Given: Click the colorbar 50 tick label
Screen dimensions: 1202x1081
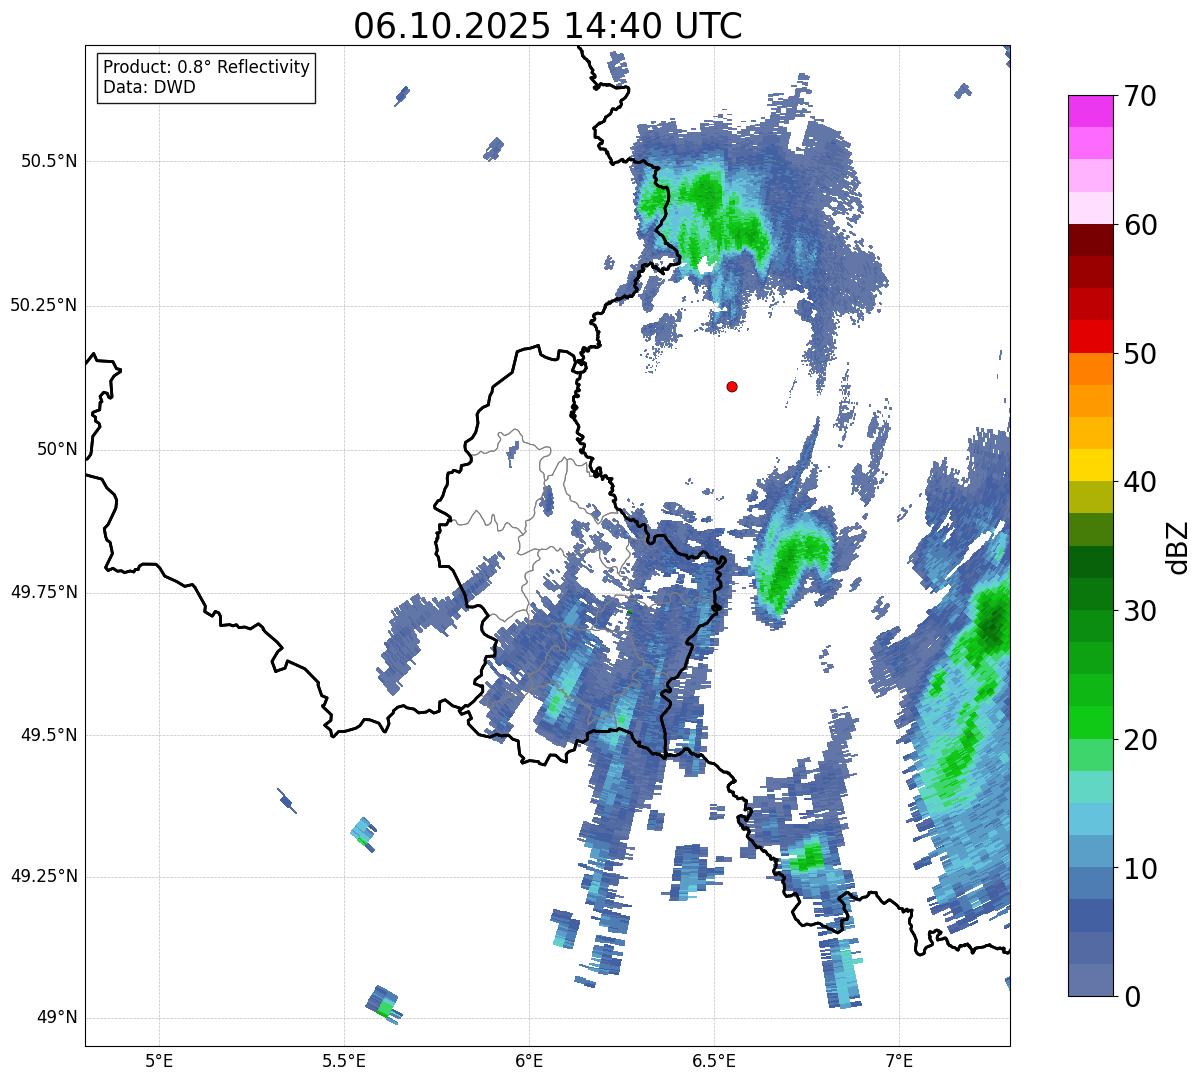Looking at the screenshot, I should (x=1139, y=354).
